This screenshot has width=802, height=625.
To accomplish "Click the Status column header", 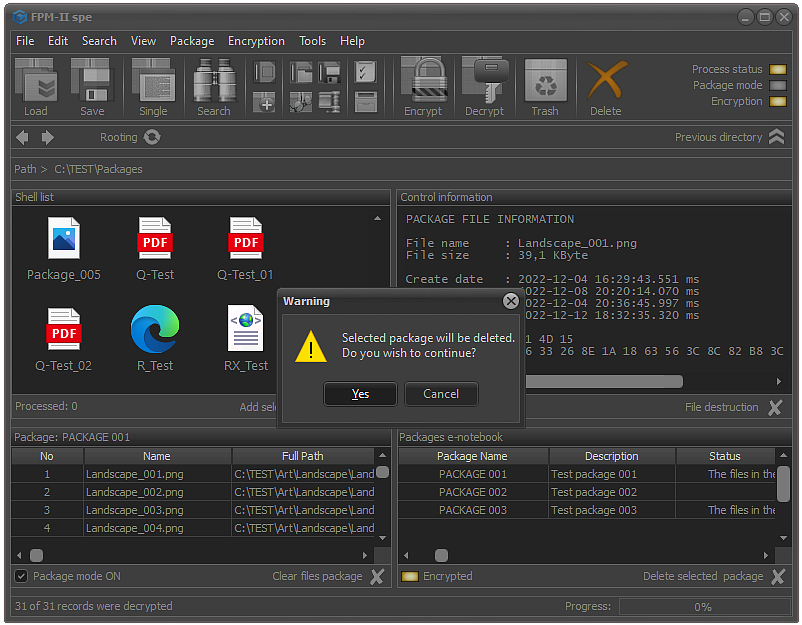I will pyautogui.click(x=725, y=456).
